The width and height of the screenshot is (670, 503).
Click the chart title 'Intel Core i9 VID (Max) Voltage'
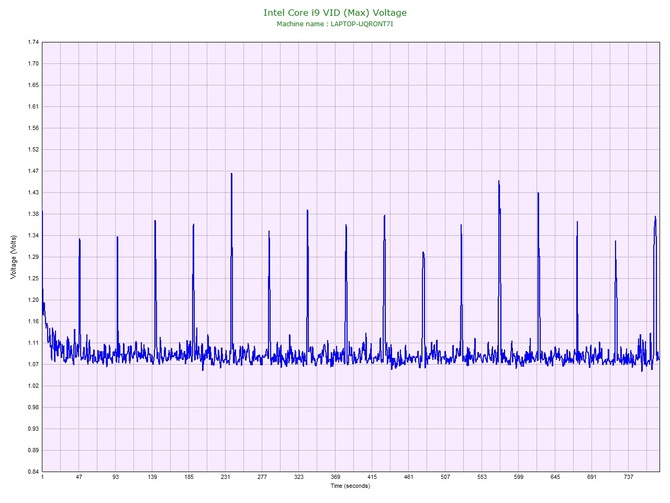point(335,13)
